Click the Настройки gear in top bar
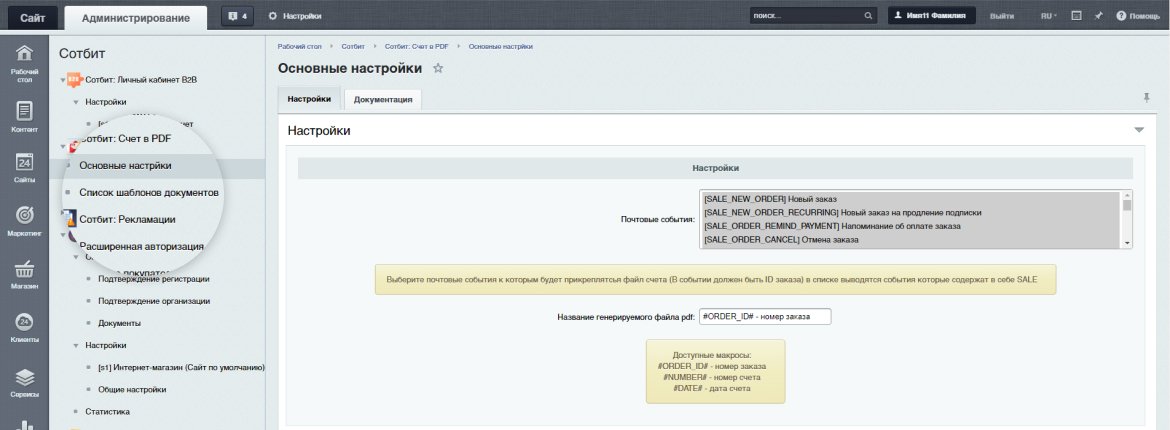Image resolution: width=1170 pixels, height=430 pixels. point(272,16)
